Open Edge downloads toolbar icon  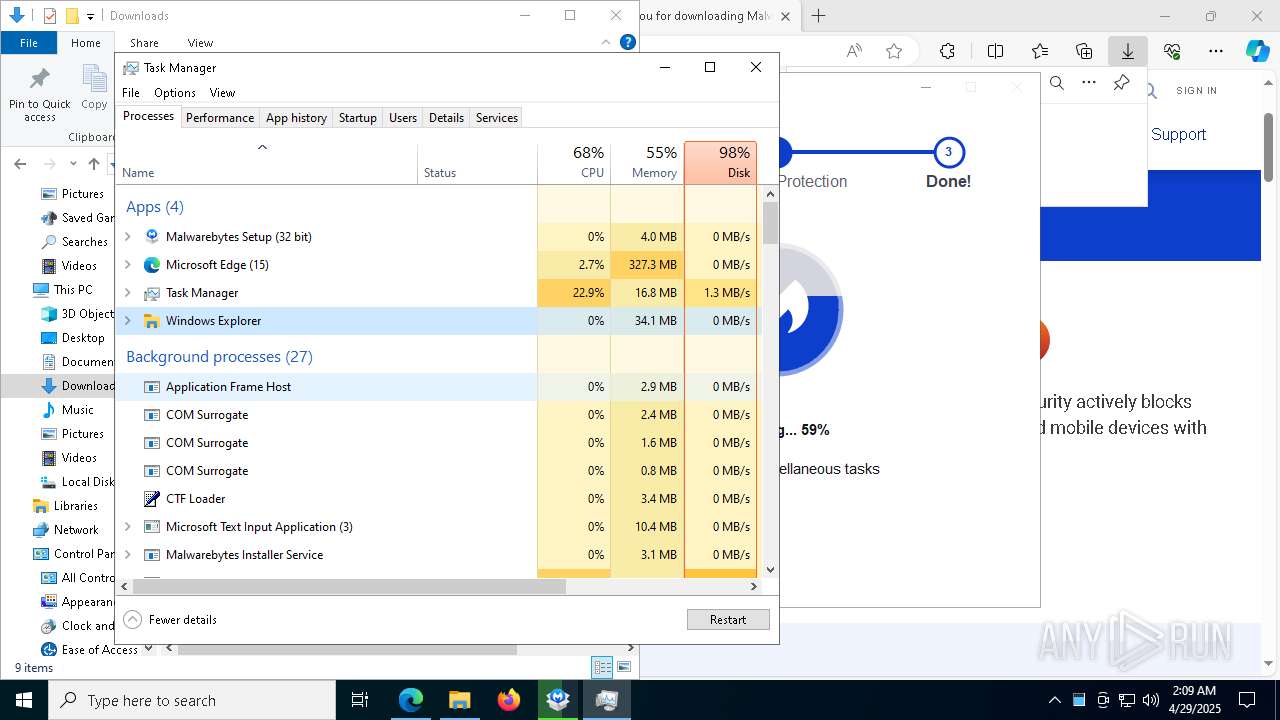point(1128,51)
